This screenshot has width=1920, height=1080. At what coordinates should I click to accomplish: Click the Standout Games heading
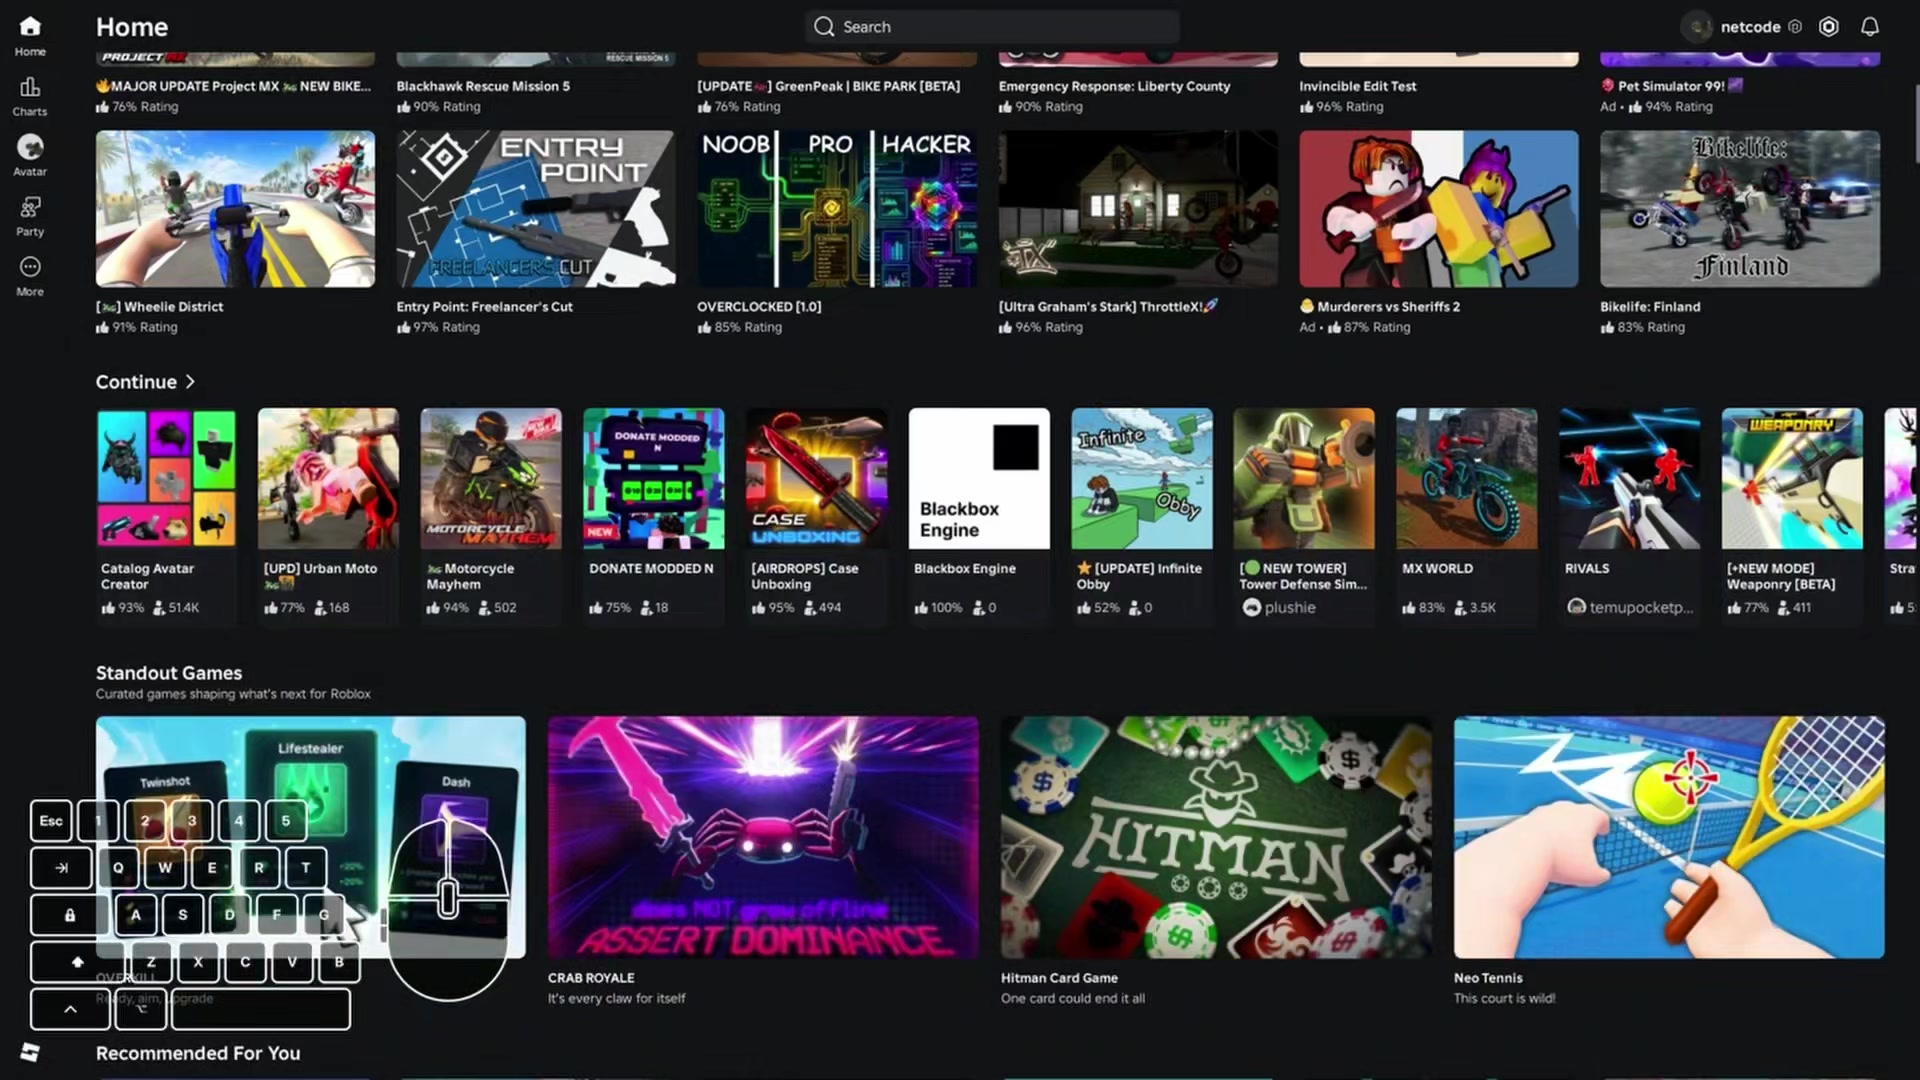pos(169,673)
